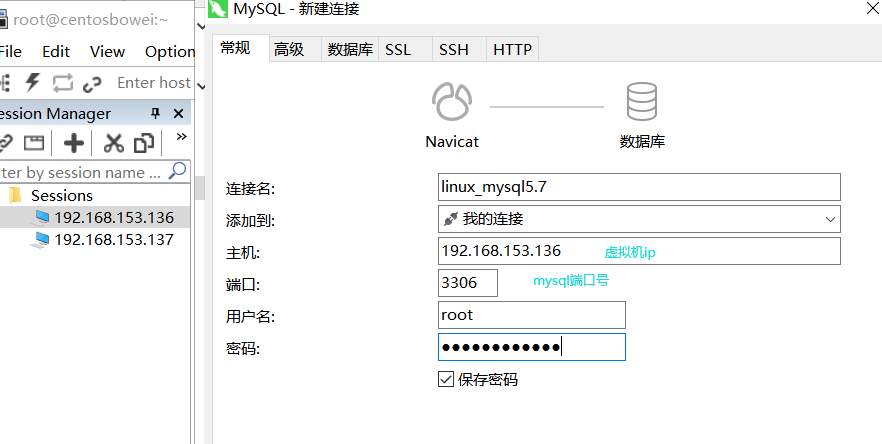Open the SecureCRT menu bar overflow arrow
882x444 pixels.
click(201, 26)
